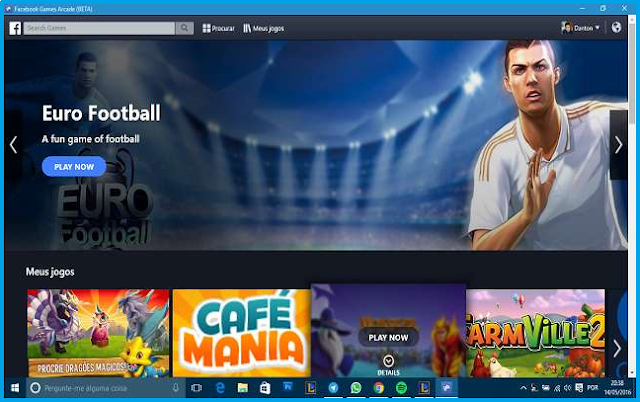Image resolution: width=640 pixels, height=402 pixels.
Task: Open the Windows Start menu
Action: click(15, 388)
